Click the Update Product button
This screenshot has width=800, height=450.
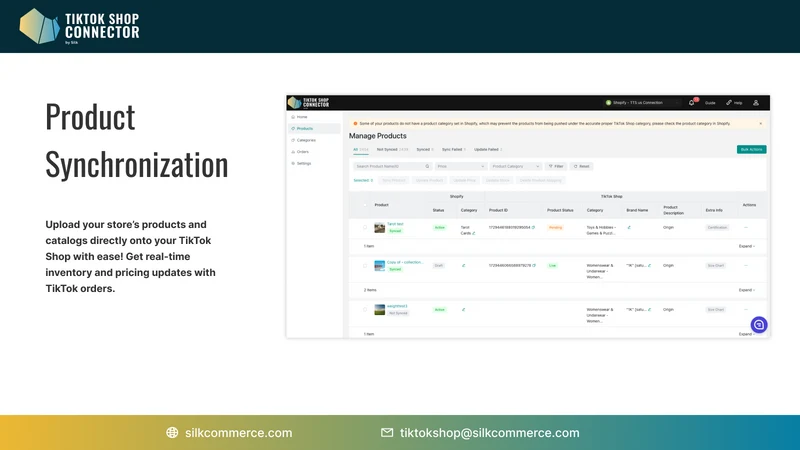tap(429, 180)
